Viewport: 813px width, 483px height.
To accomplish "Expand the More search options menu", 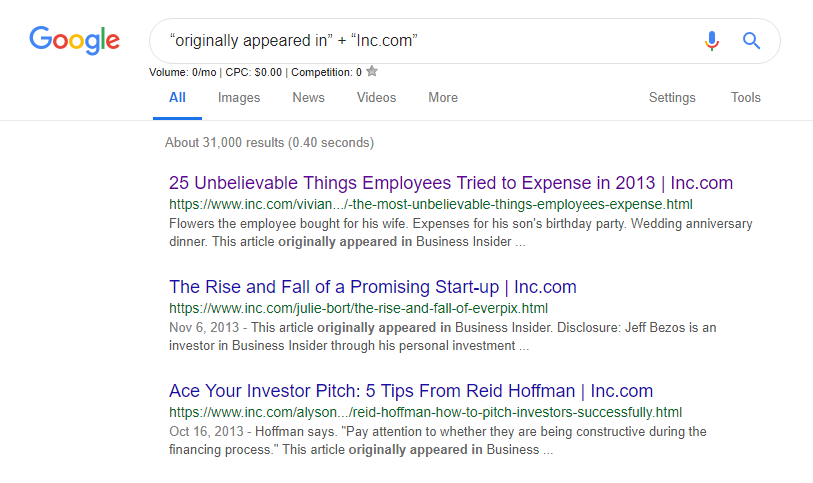I will 443,98.
